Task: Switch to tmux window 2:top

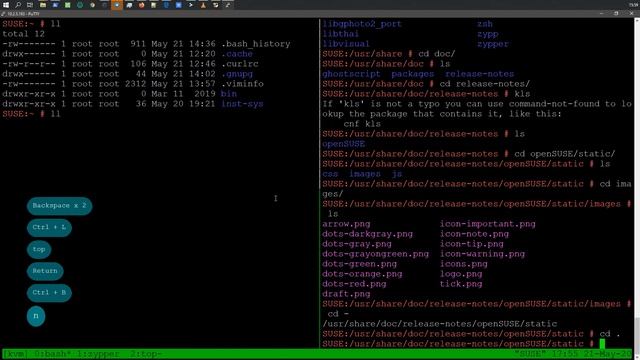Action: point(145,354)
